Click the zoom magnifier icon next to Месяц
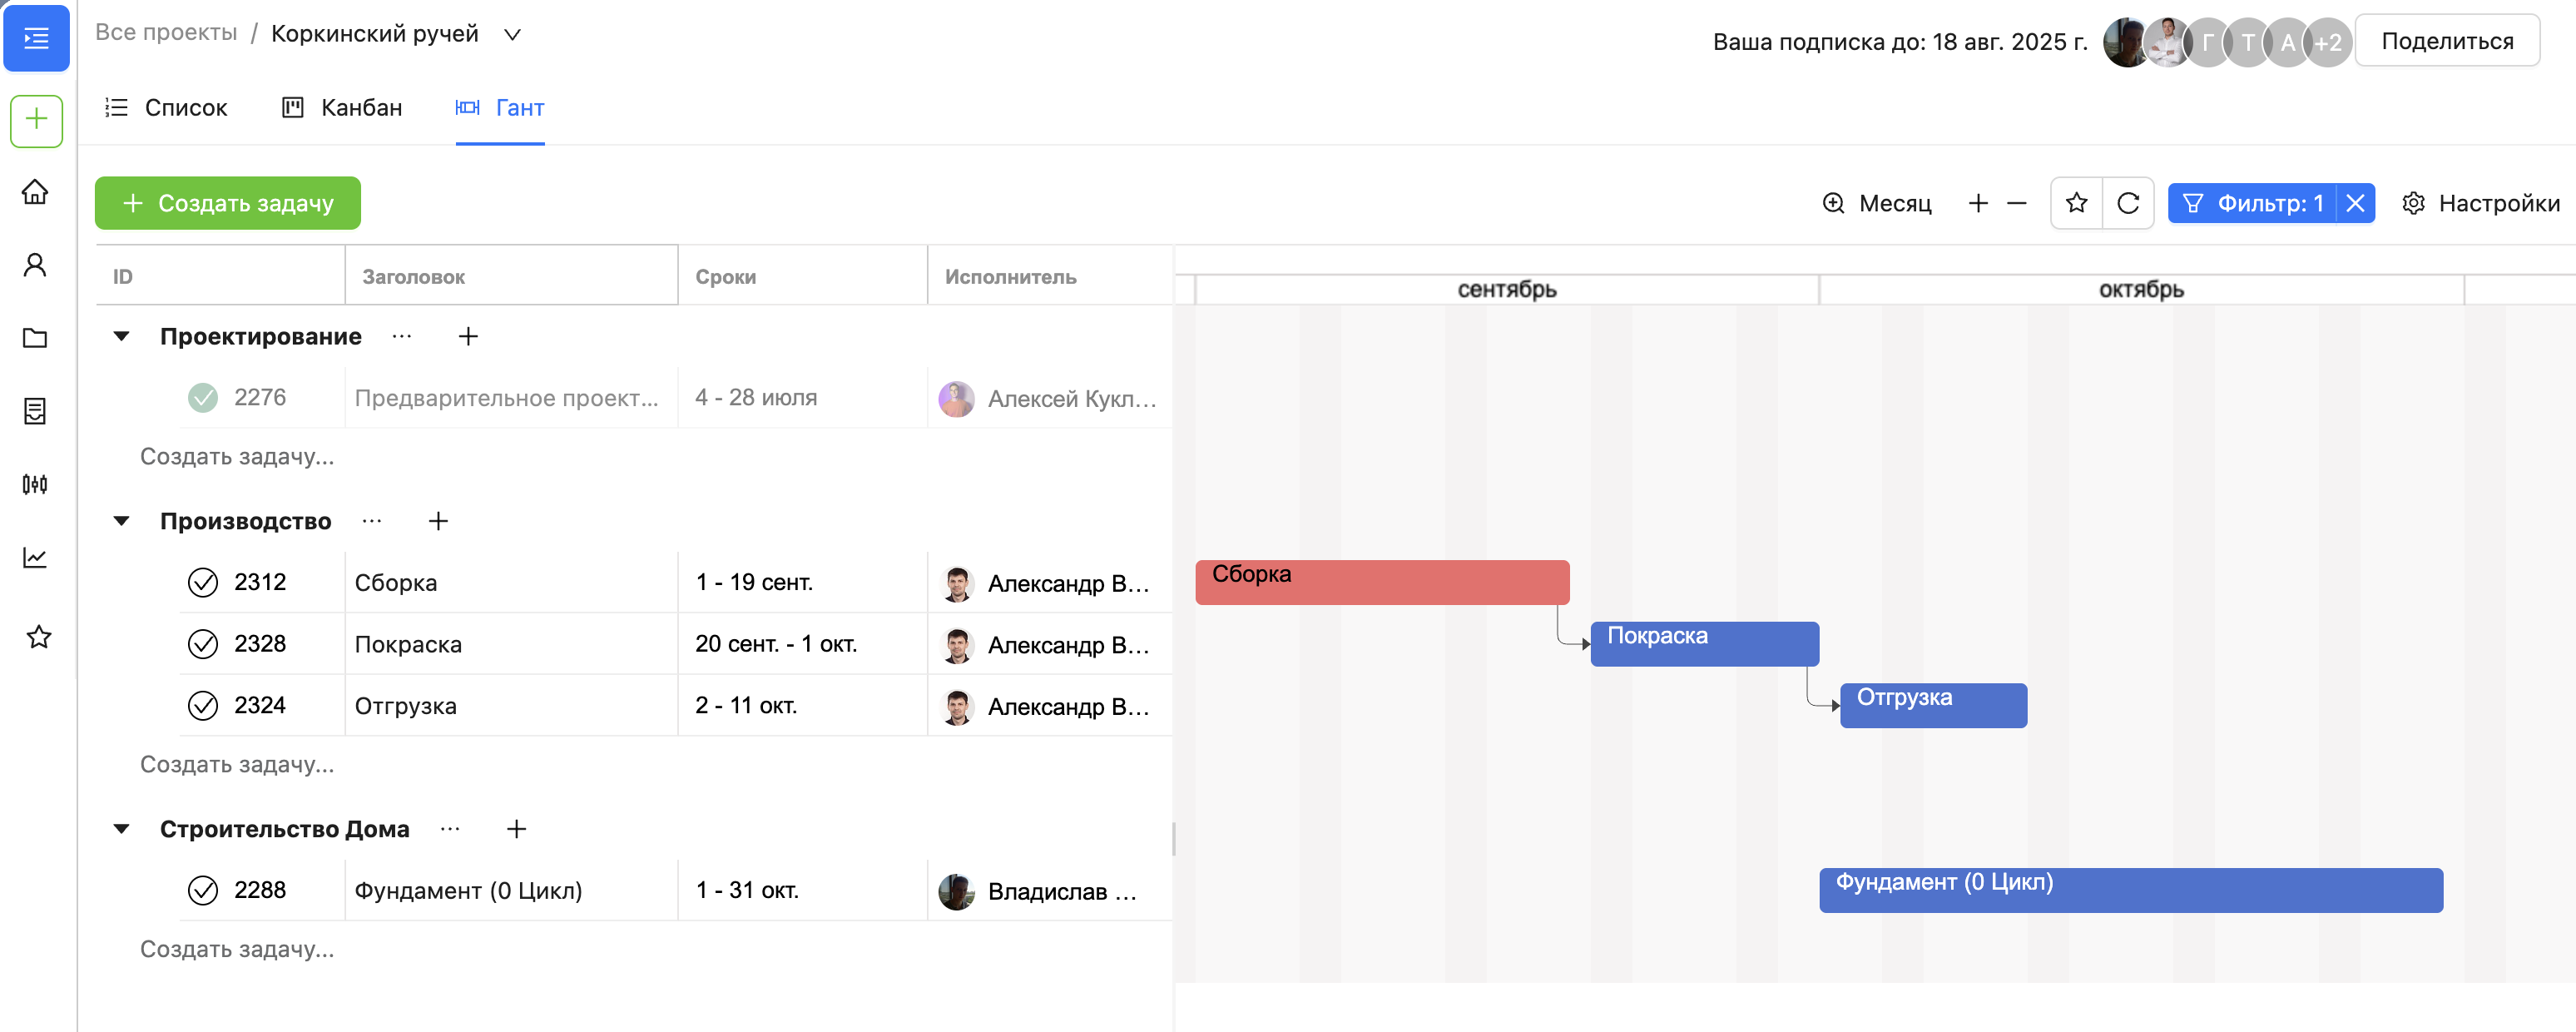Screen dimensions: 2576x1032 (x=1833, y=203)
